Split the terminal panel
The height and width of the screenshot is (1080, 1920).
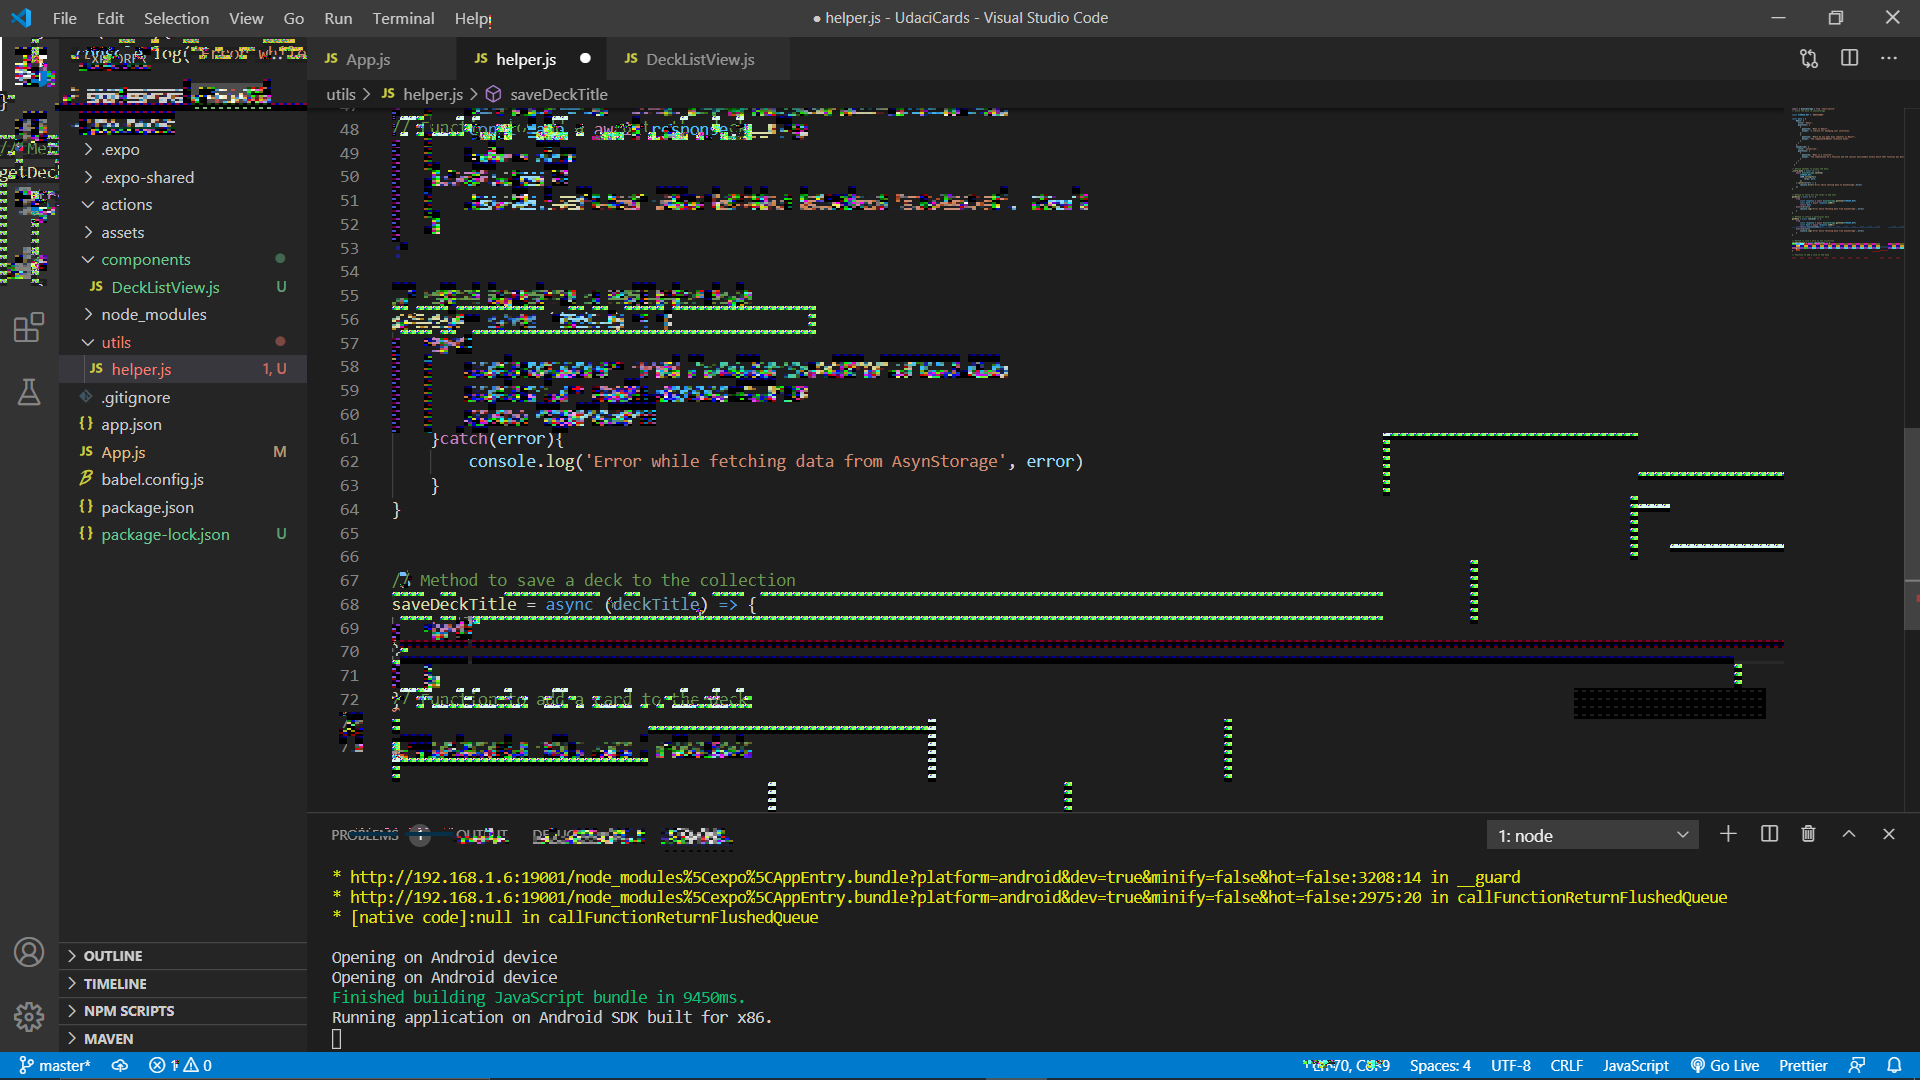point(1769,834)
